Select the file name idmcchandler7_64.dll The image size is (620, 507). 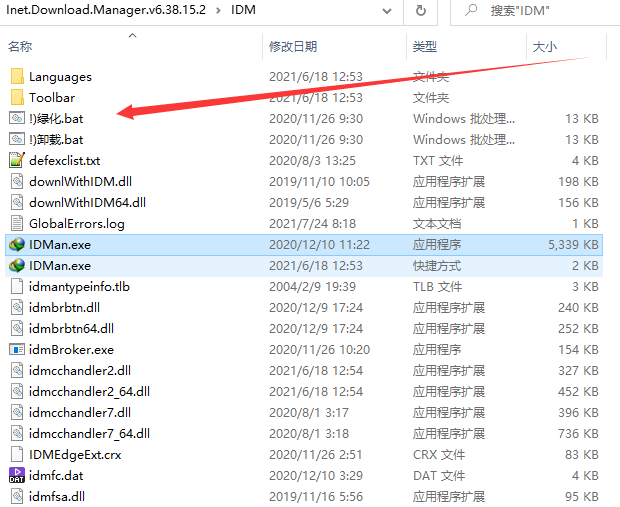point(89,433)
